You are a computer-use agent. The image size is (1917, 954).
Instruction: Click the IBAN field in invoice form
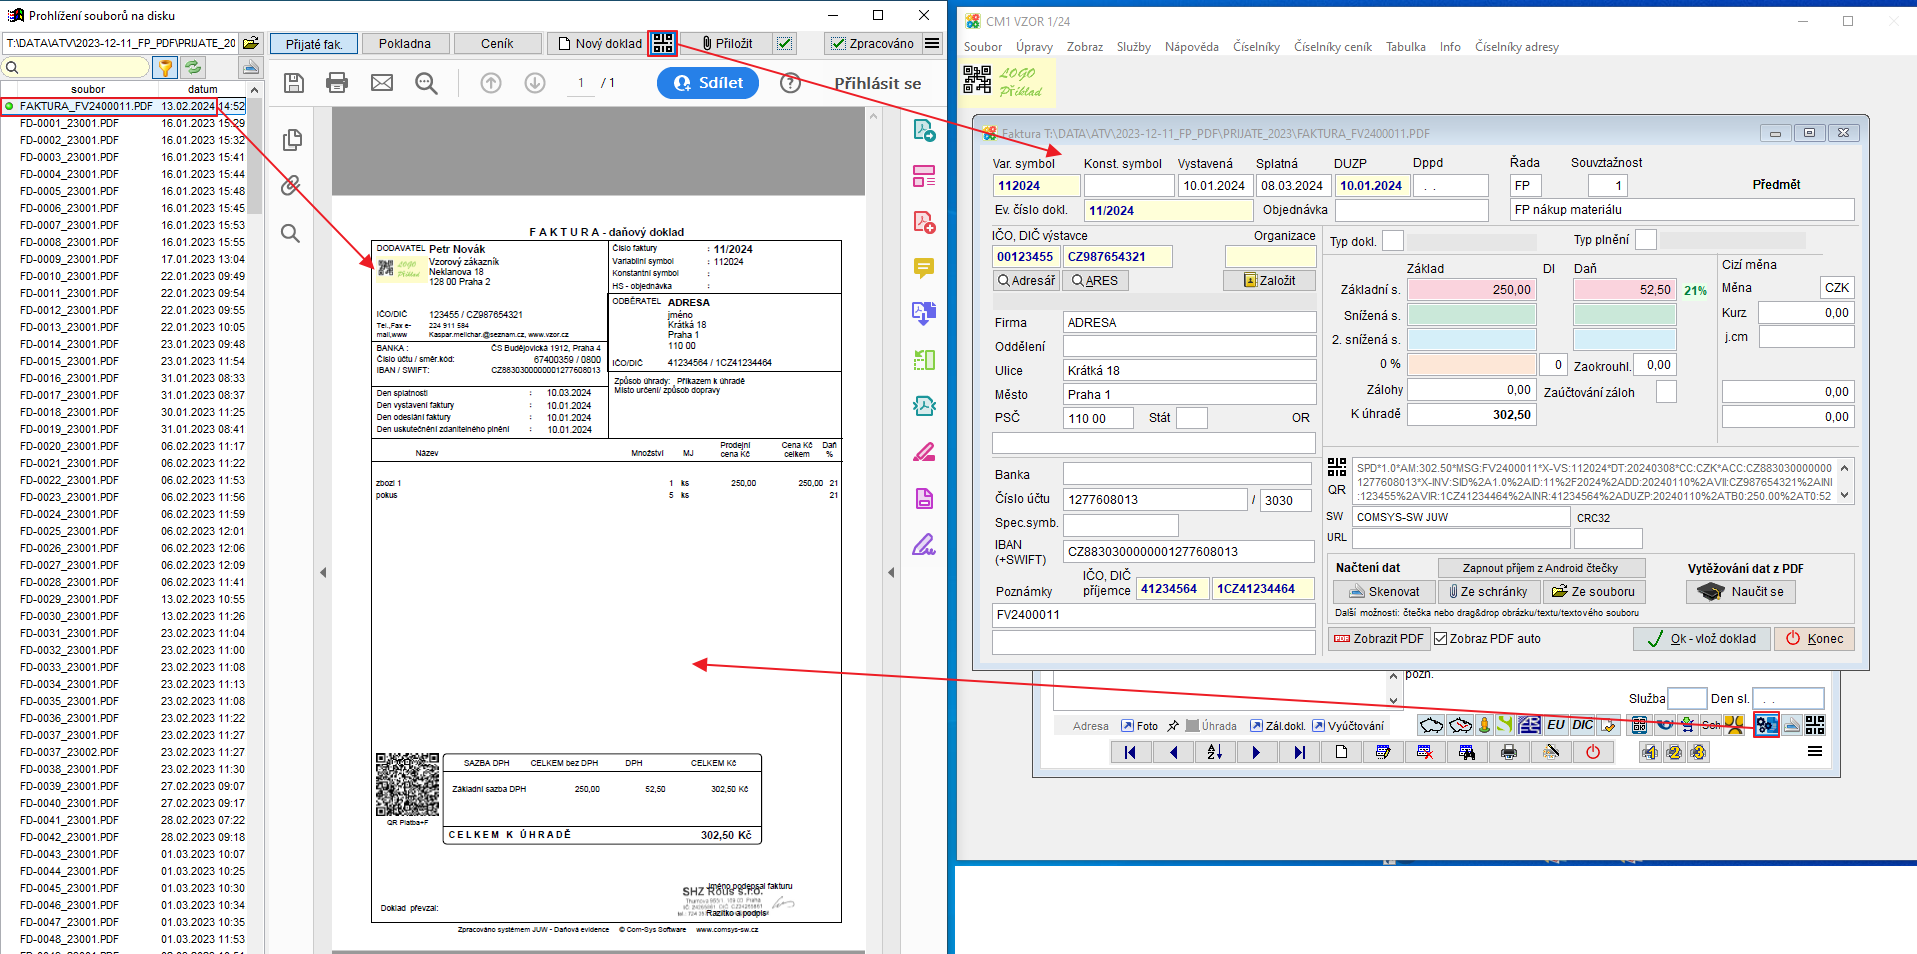pyautogui.click(x=1188, y=551)
